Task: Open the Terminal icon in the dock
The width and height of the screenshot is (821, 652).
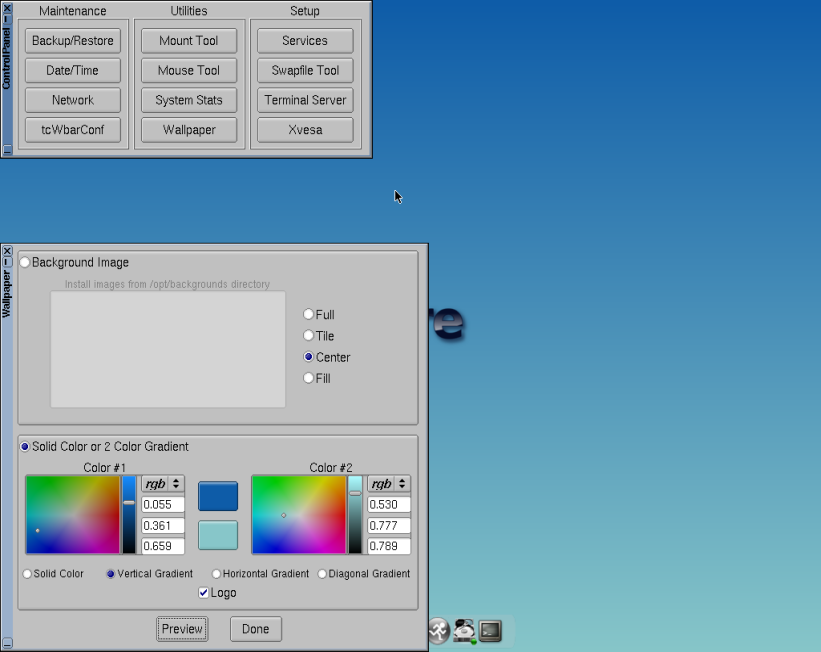Action: [490, 630]
